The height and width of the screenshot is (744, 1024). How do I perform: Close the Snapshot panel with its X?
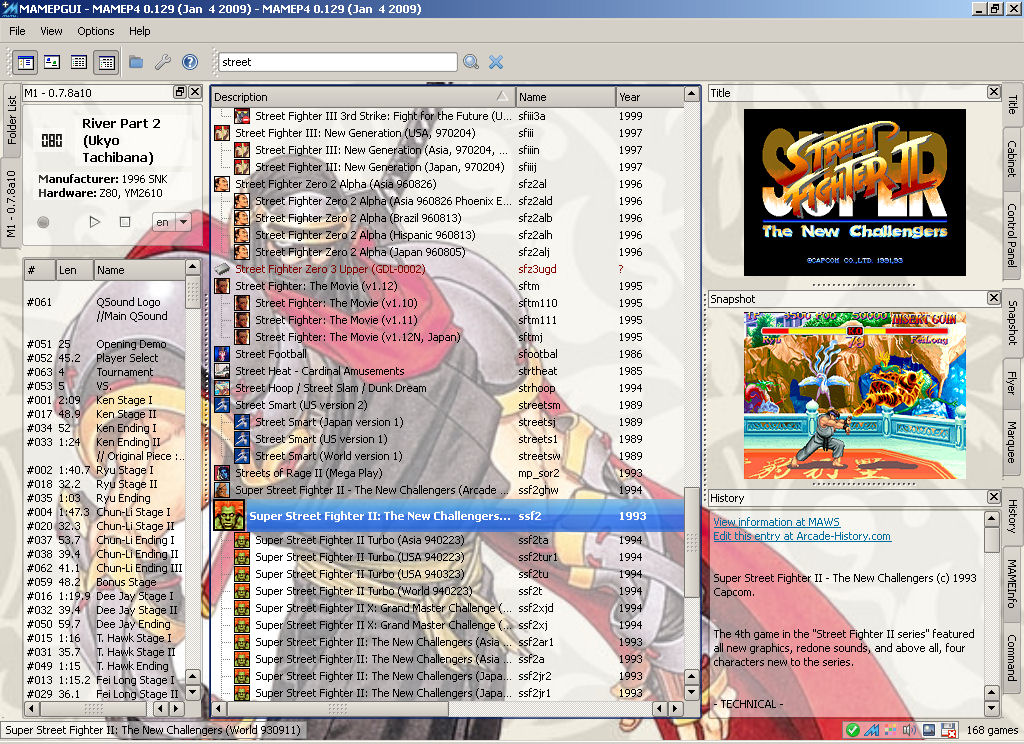tap(993, 298)
